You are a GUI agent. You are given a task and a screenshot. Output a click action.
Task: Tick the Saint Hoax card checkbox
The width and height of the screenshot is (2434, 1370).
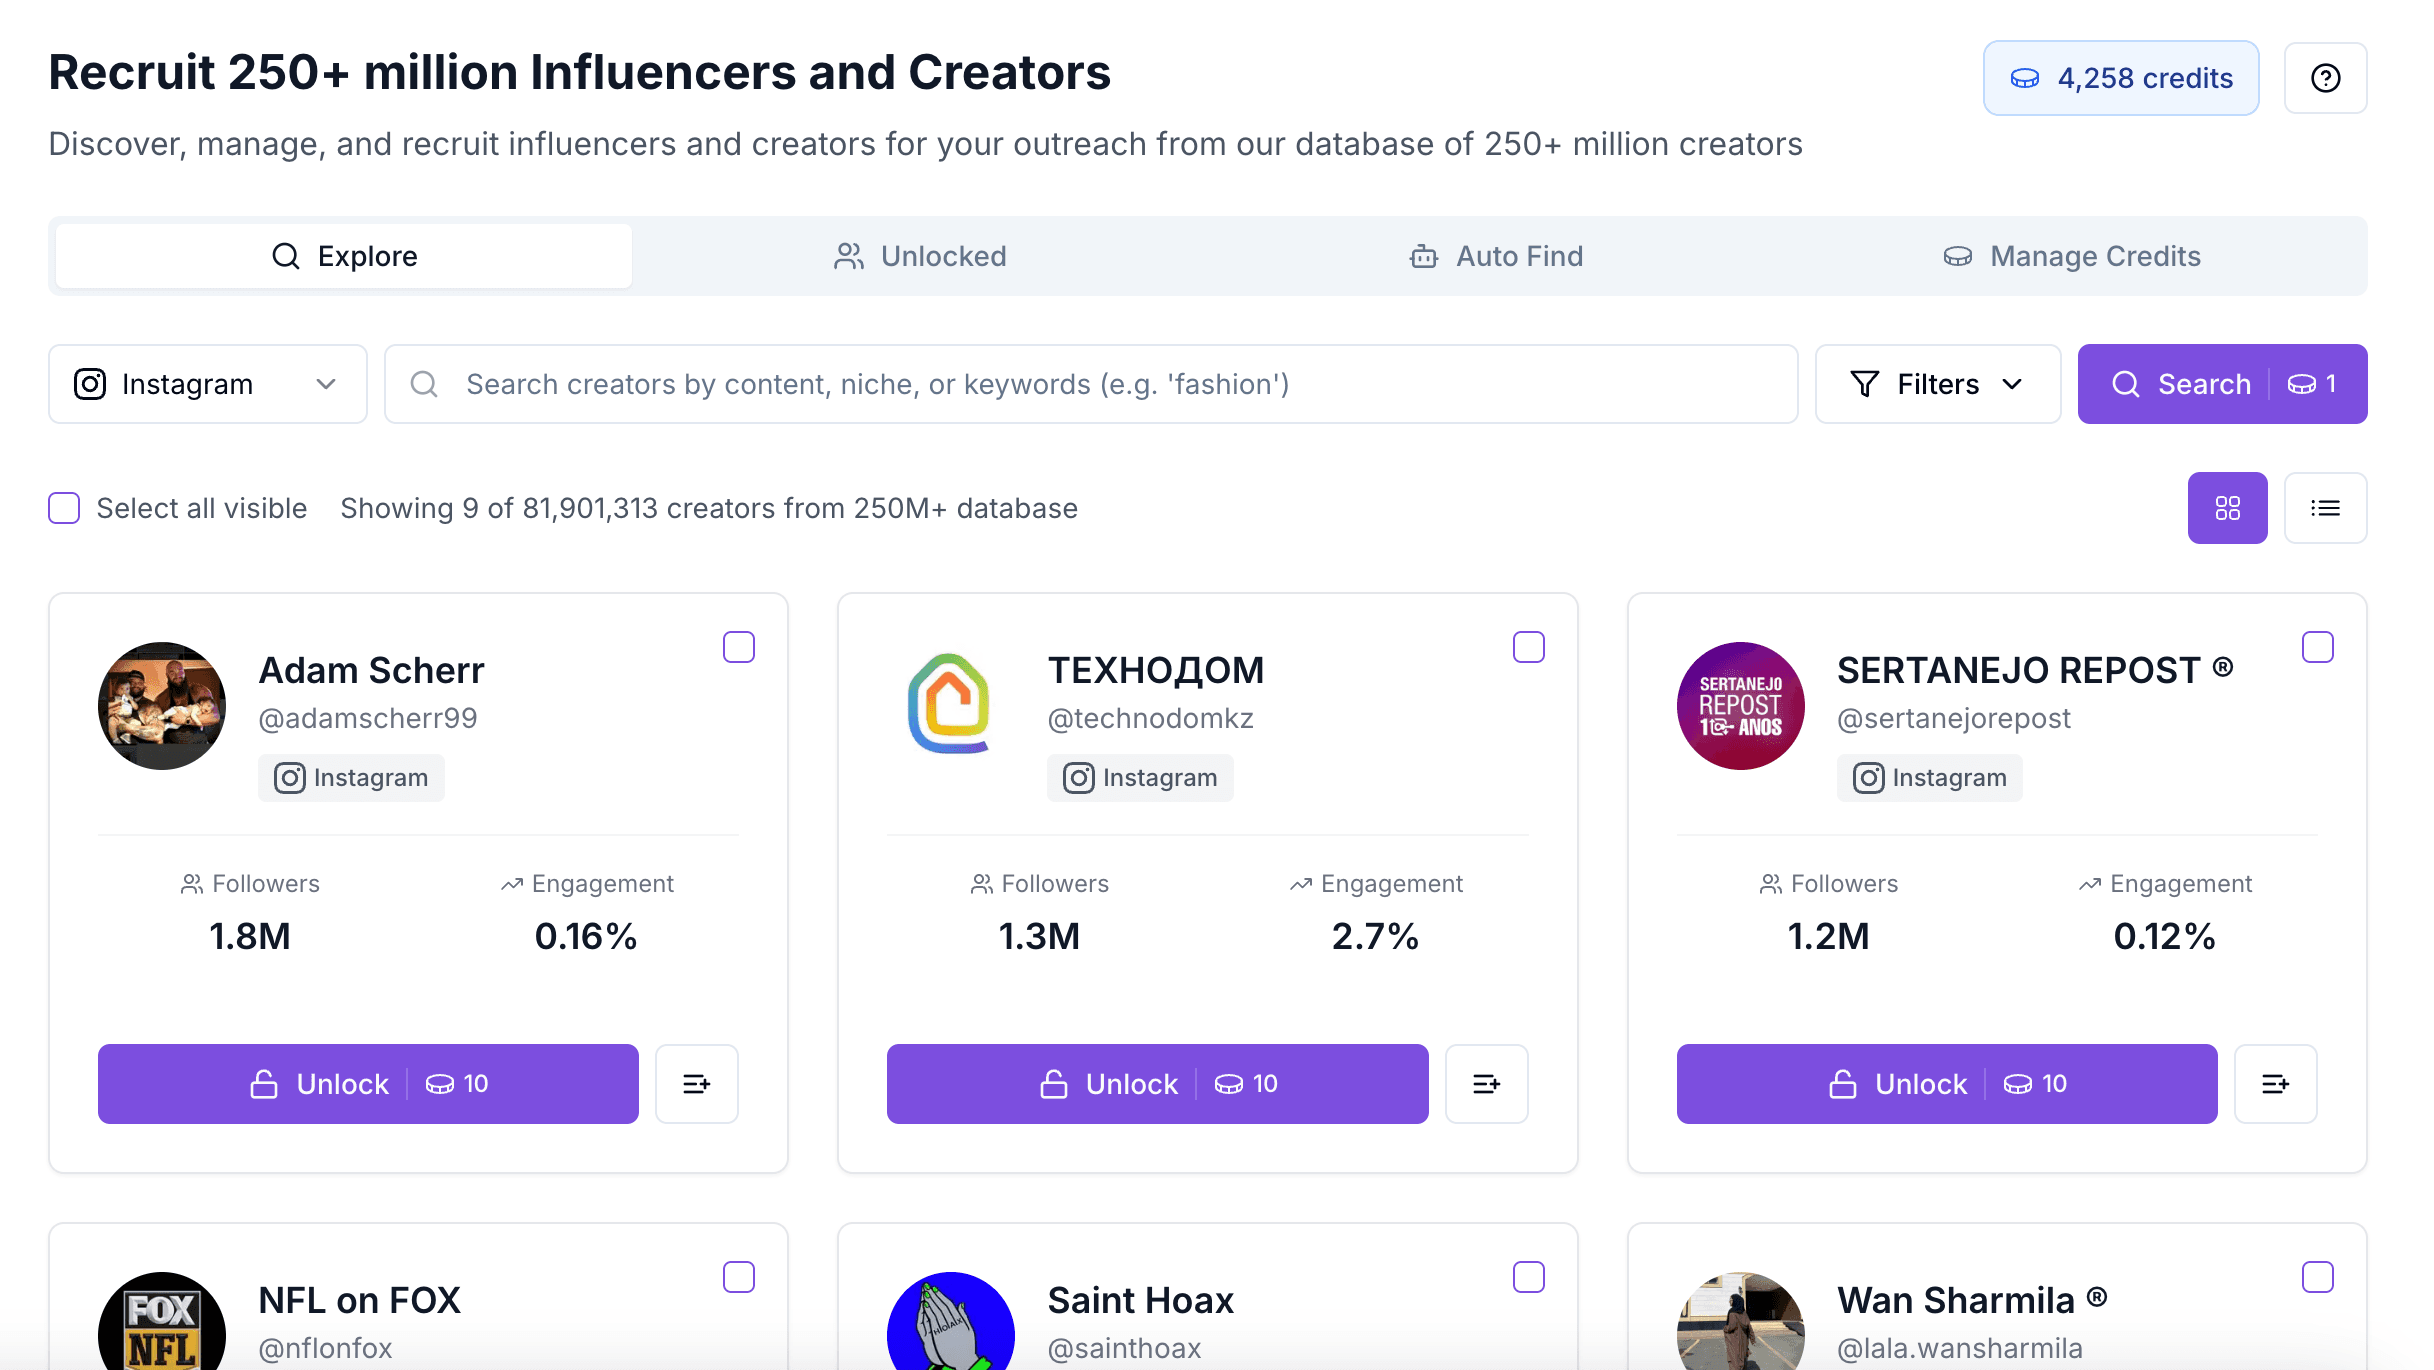pyautogui.click(x=1528, y=1277)
